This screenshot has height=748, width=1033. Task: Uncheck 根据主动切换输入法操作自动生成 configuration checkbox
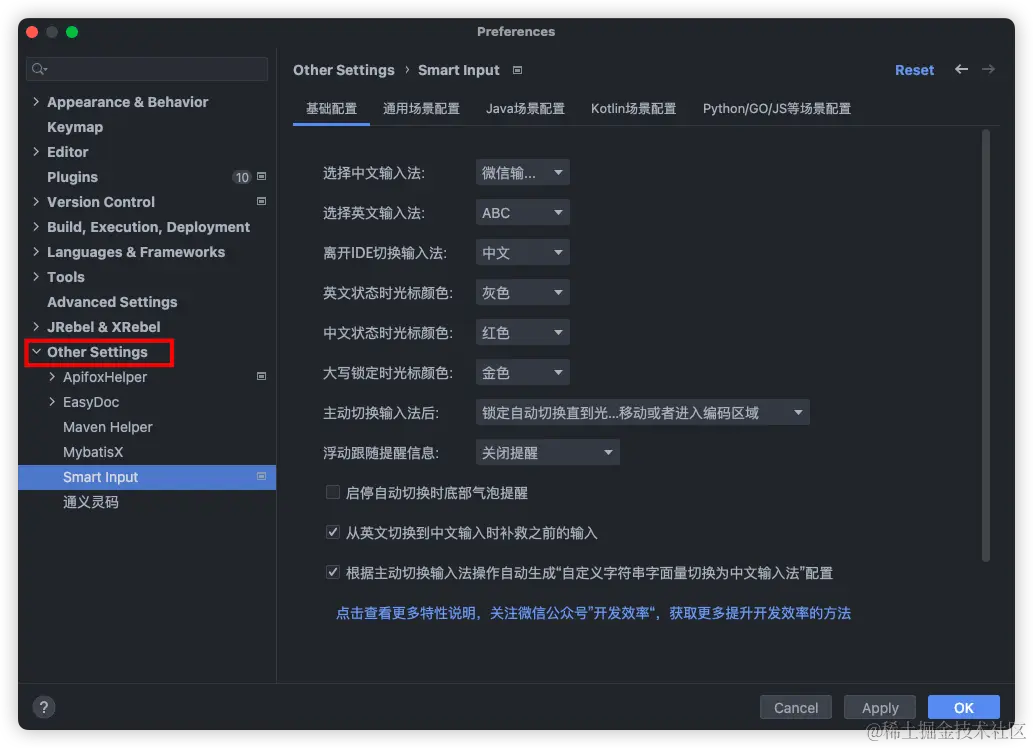[x=333, y=572]
